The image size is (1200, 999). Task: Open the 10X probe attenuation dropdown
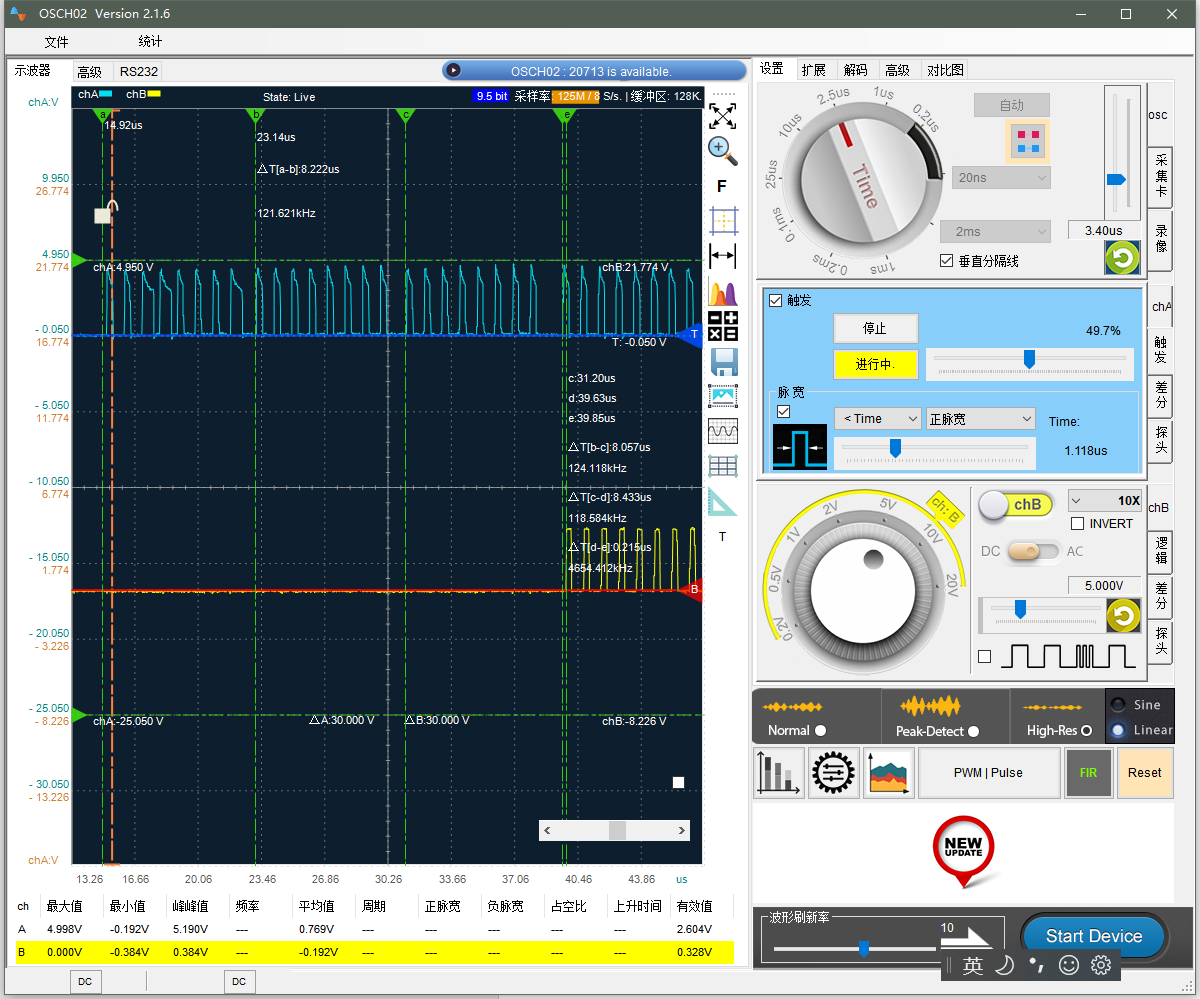[x=1105, y=500]
